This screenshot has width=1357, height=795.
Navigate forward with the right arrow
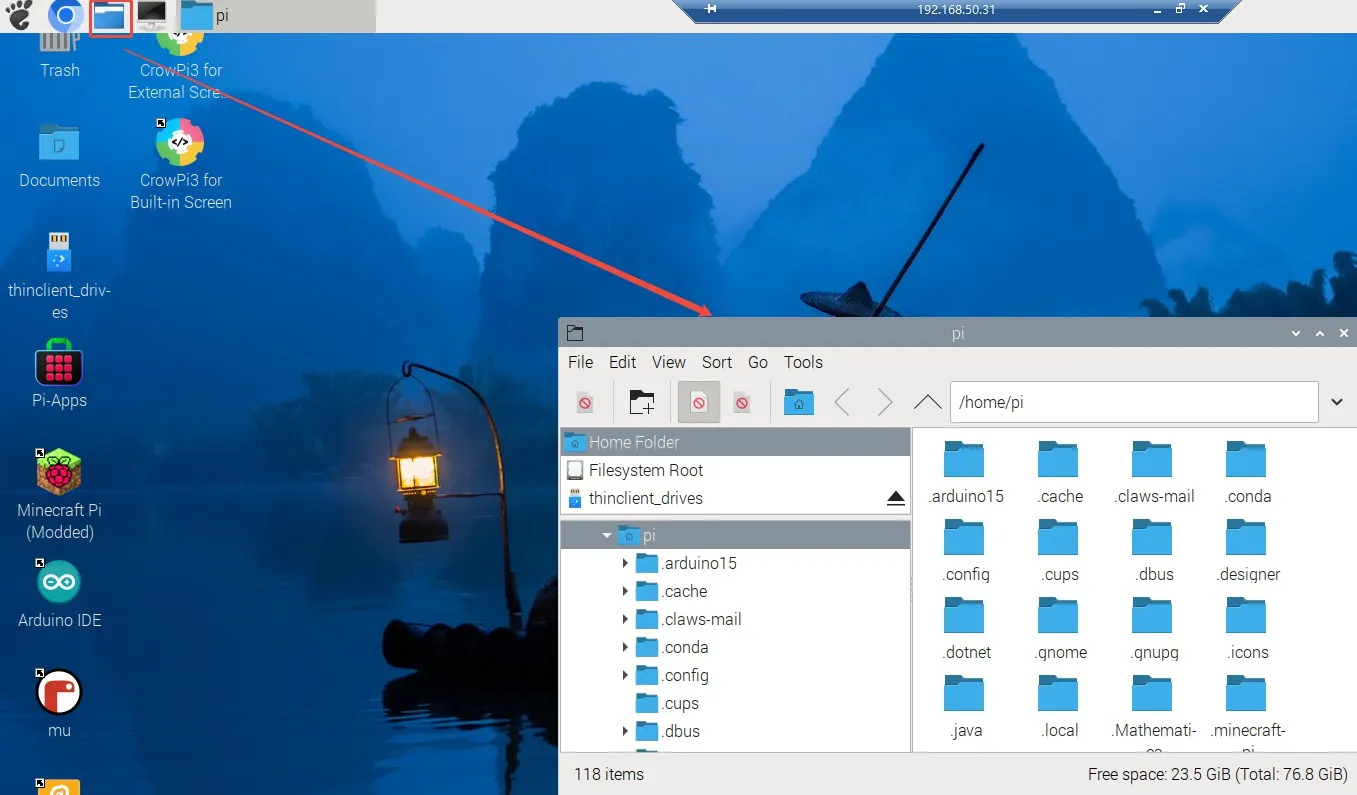click(885, 402)
